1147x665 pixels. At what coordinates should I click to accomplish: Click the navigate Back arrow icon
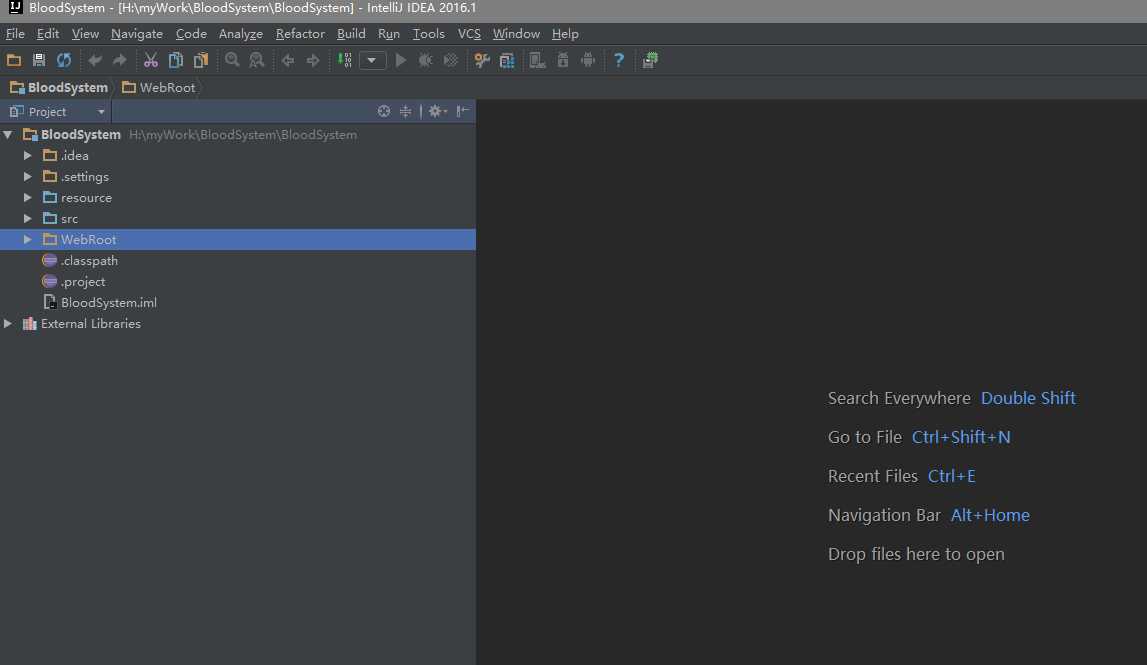point(287,60)
